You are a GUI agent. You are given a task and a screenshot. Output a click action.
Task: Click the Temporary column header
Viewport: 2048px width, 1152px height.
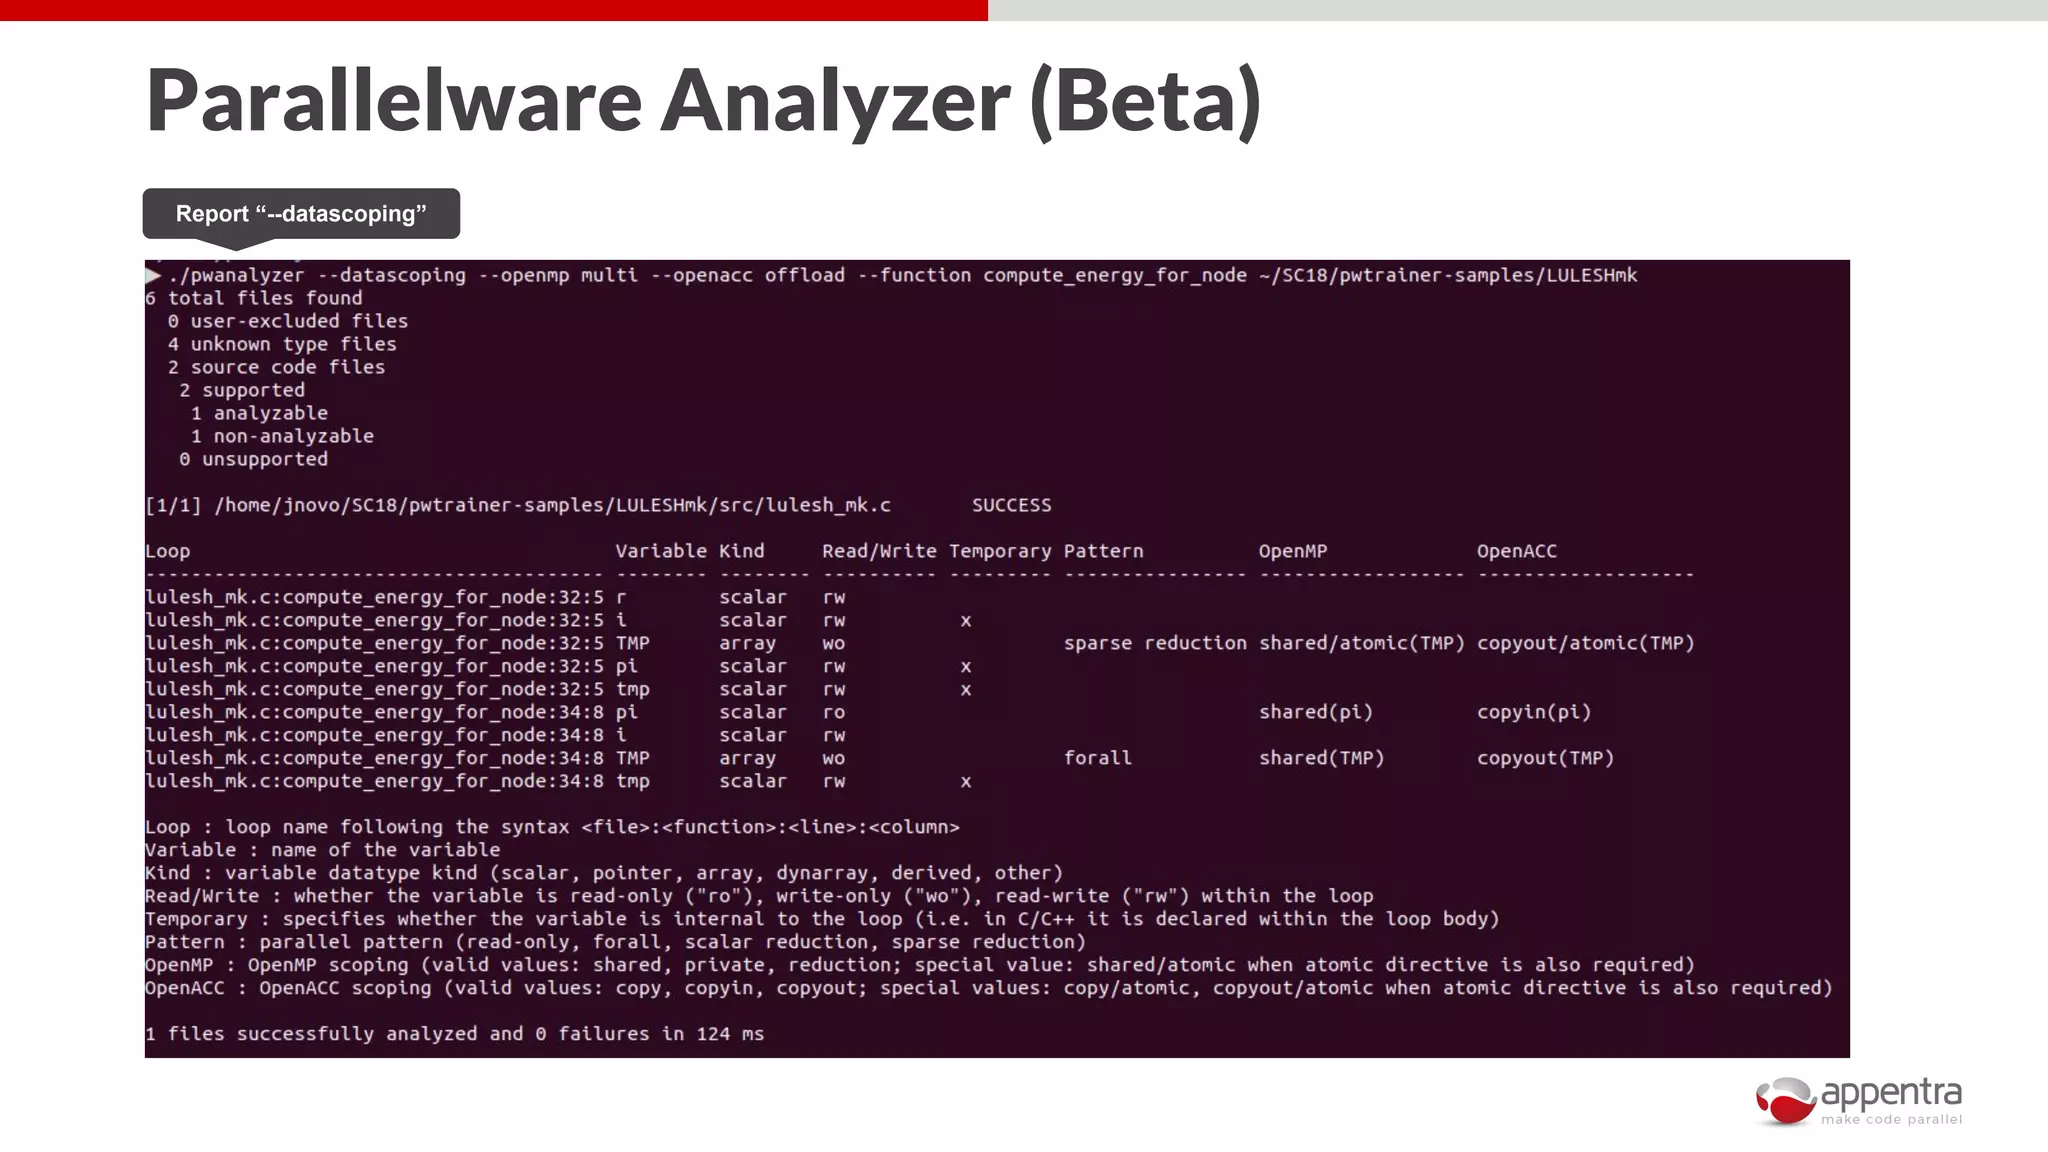tap(1000, 551)
